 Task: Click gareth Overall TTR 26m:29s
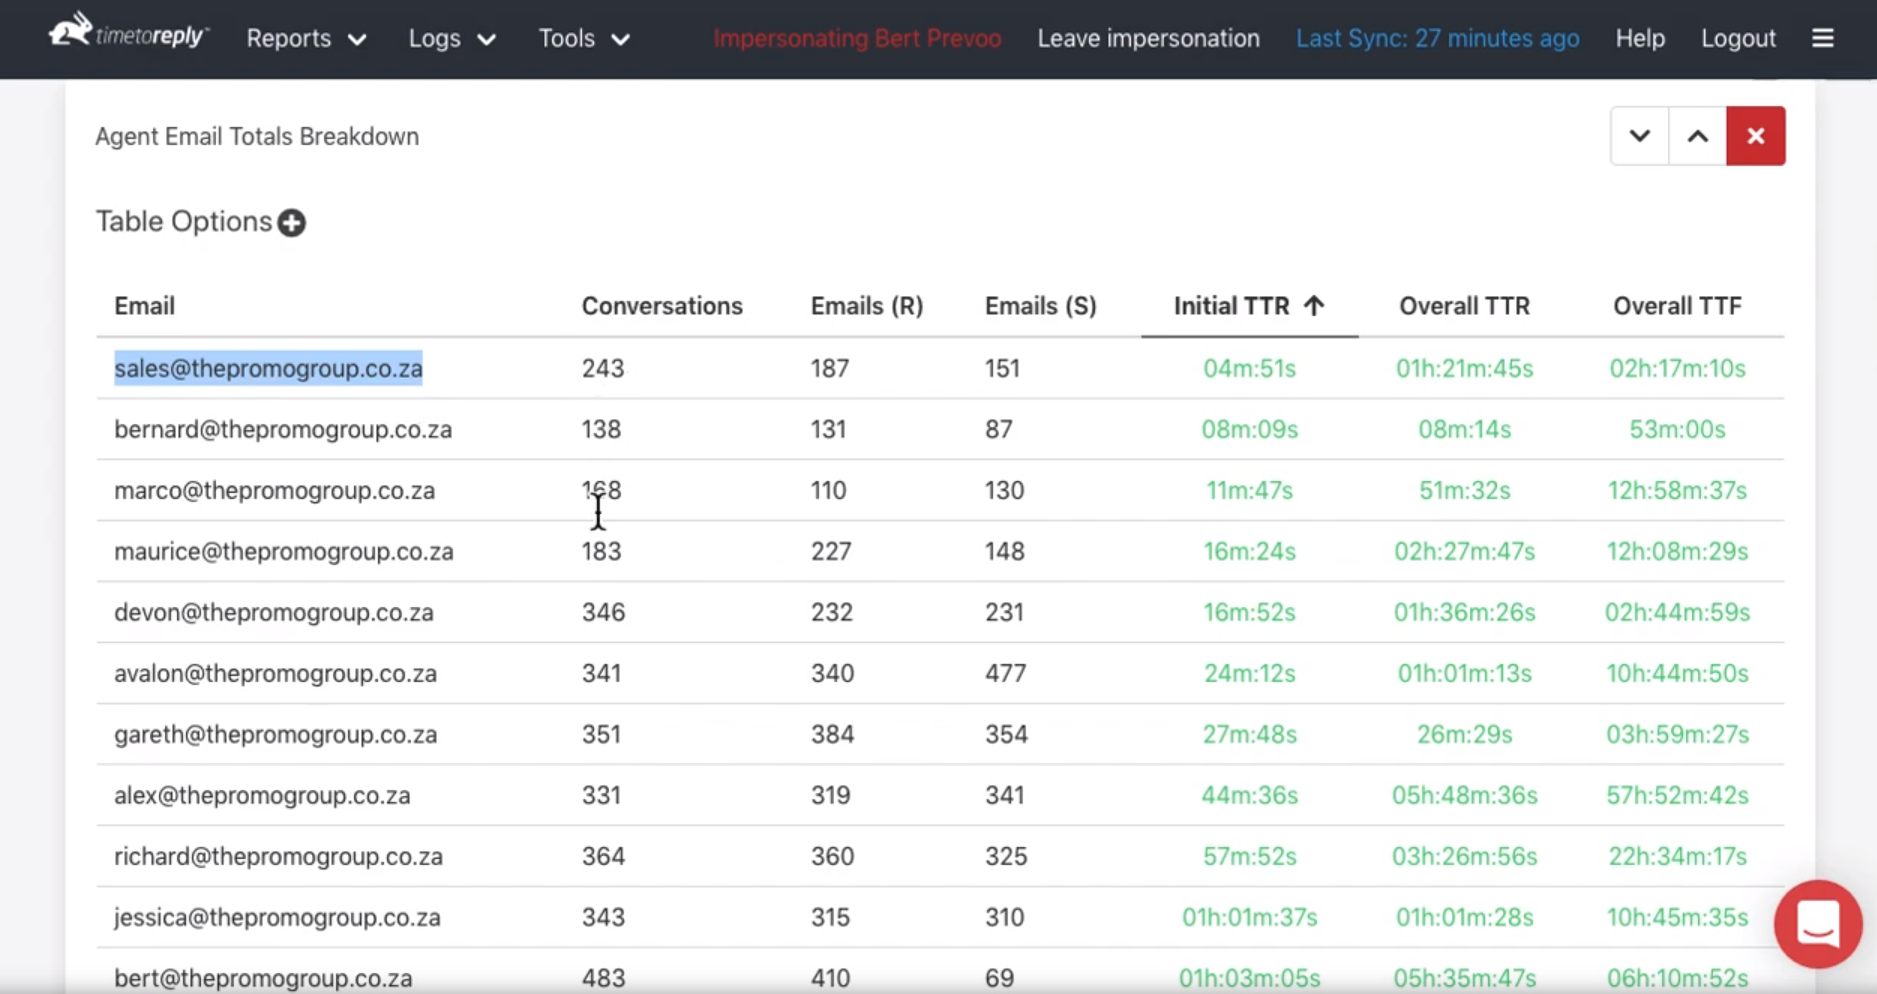[1464, 734]
